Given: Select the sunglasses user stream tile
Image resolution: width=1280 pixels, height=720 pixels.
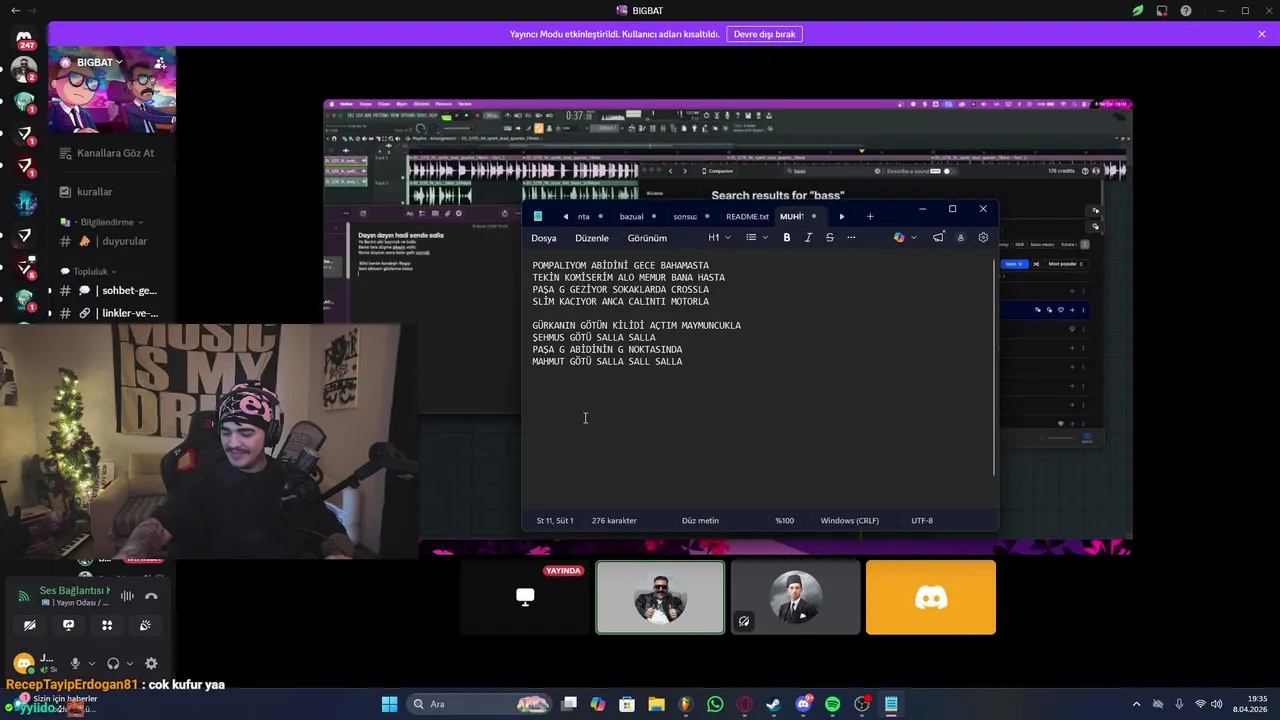Looking at the screenshot, I should point(660,597).
